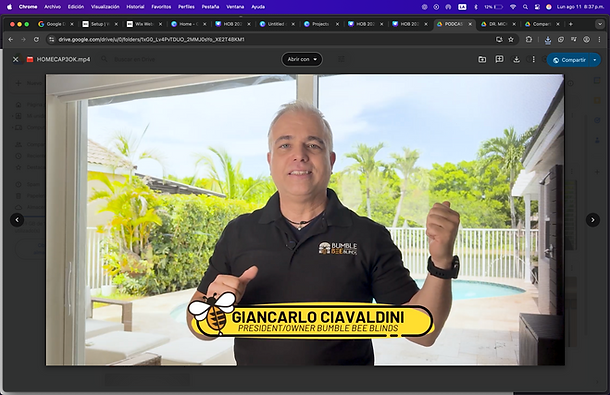
Task: Open the Apple menu
Action: tap(9, 7)
